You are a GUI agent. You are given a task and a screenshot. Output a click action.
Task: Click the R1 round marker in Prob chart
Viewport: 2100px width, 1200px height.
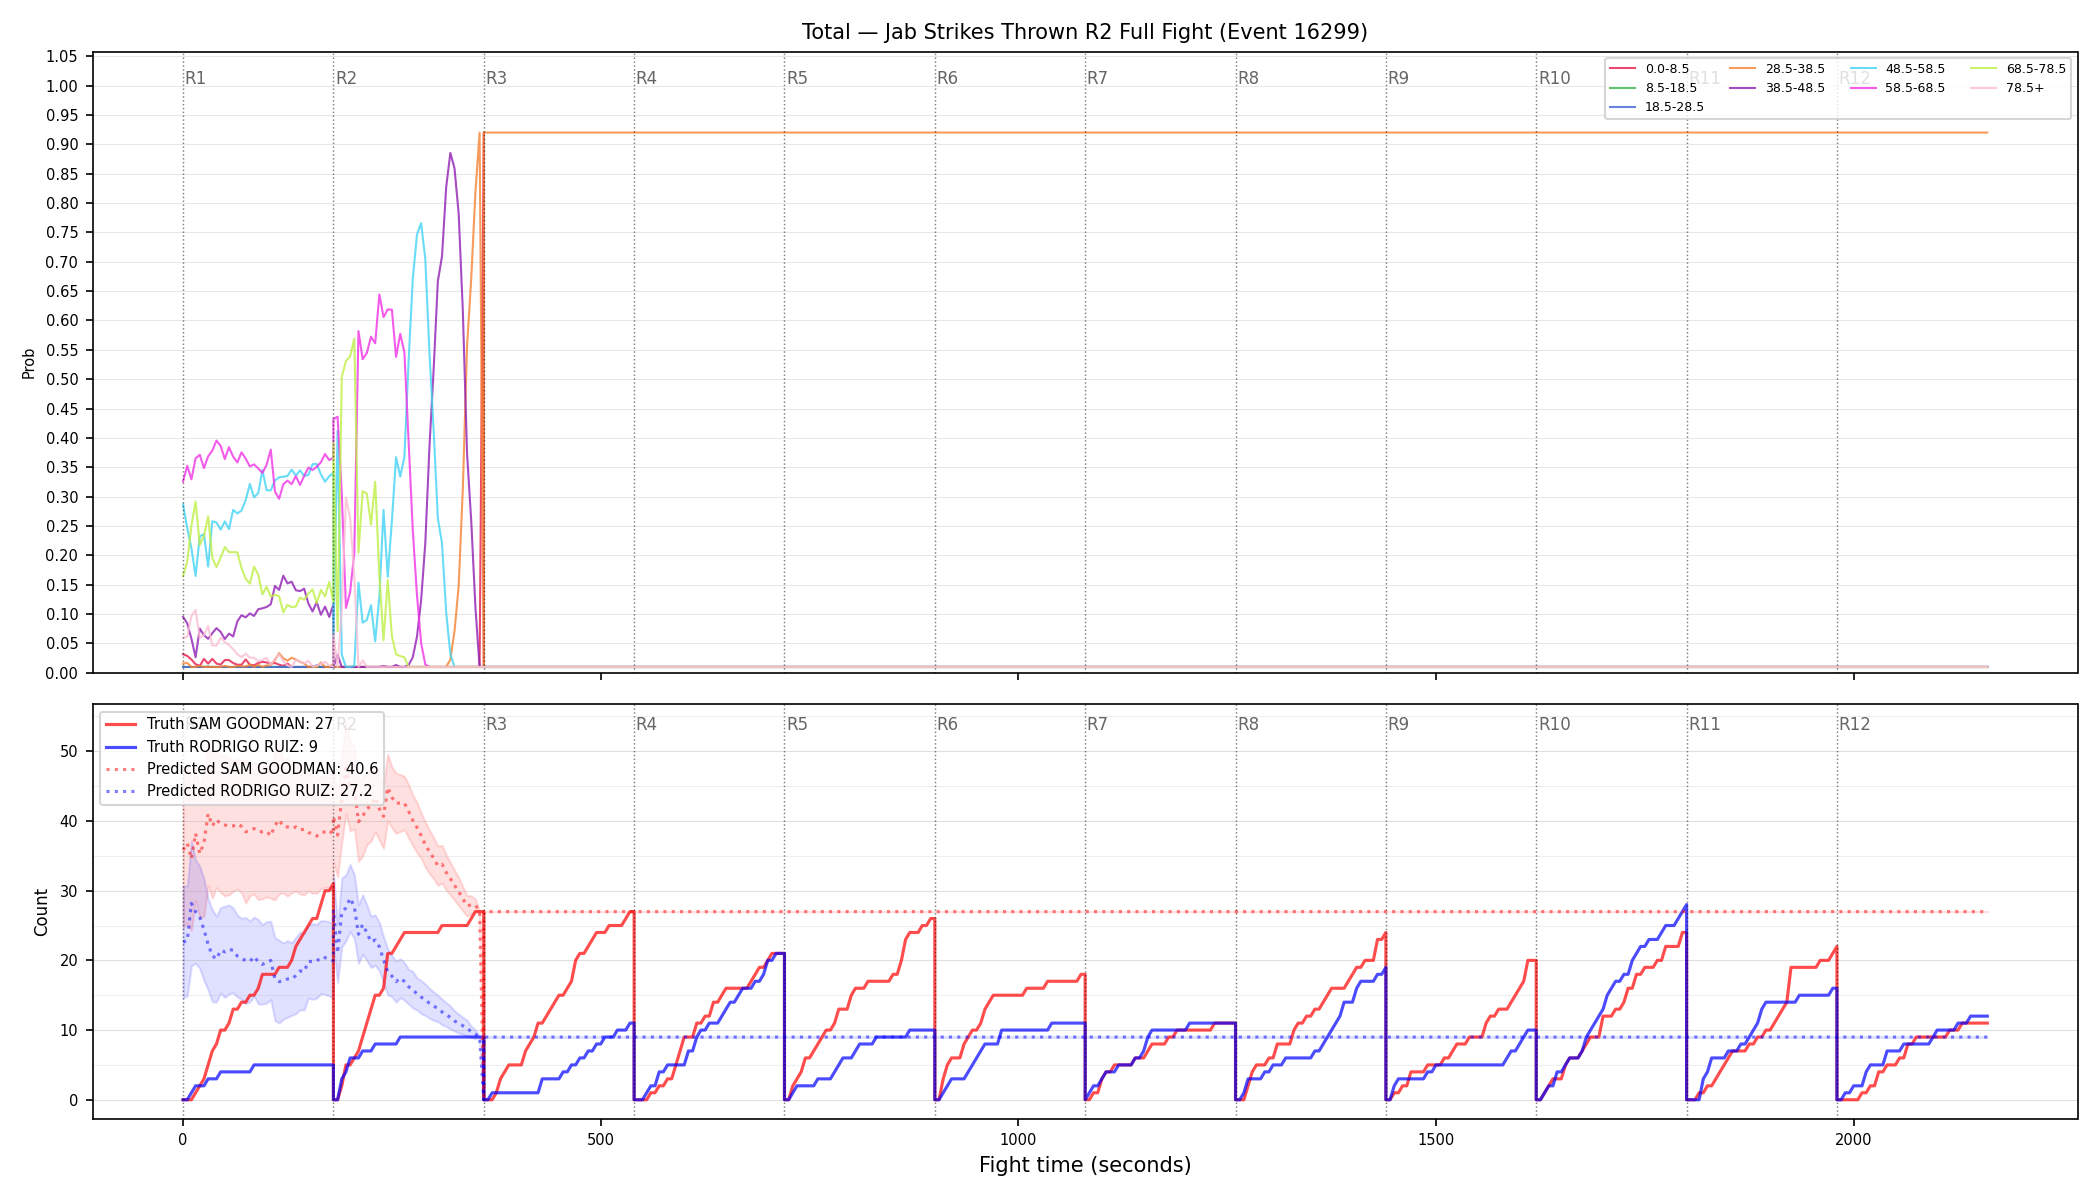tap(195, 78)
